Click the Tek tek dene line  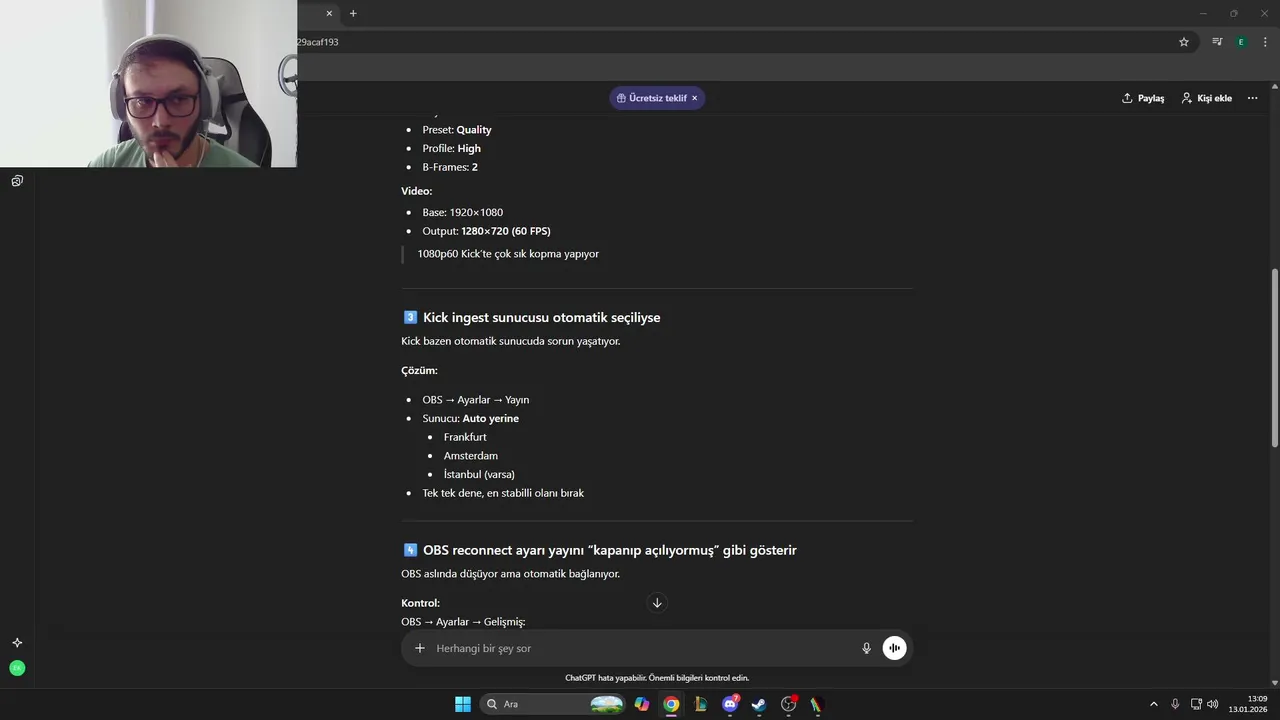(503, 493)
